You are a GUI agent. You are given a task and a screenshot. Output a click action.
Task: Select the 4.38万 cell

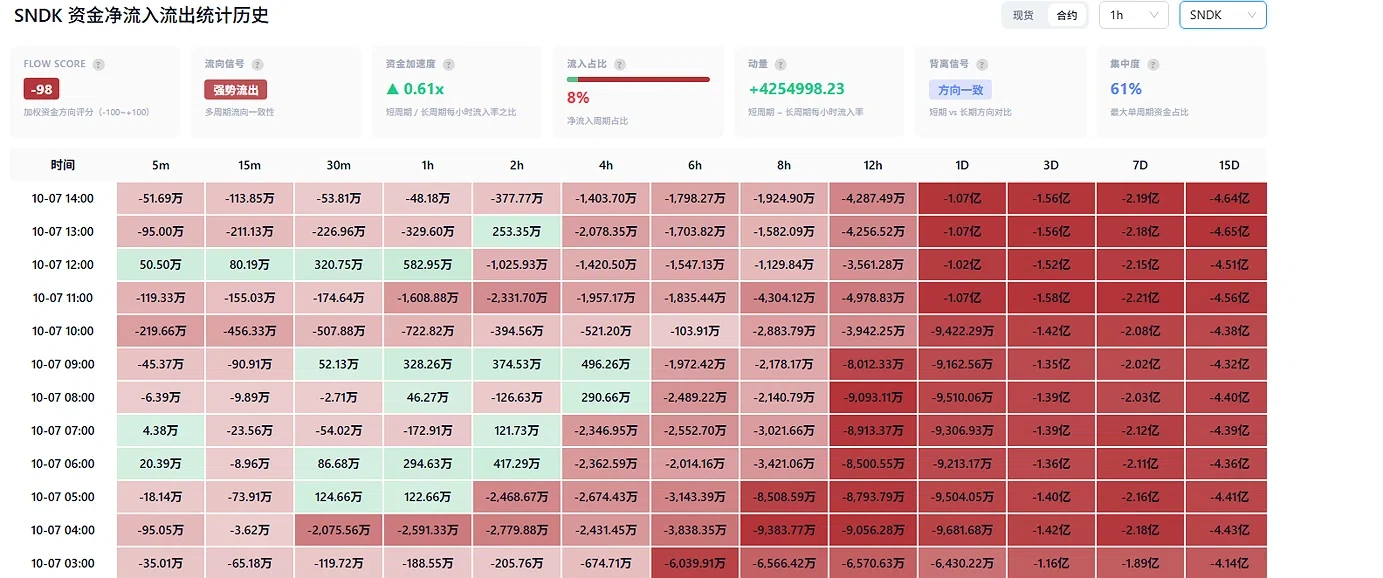pos(161,431)
